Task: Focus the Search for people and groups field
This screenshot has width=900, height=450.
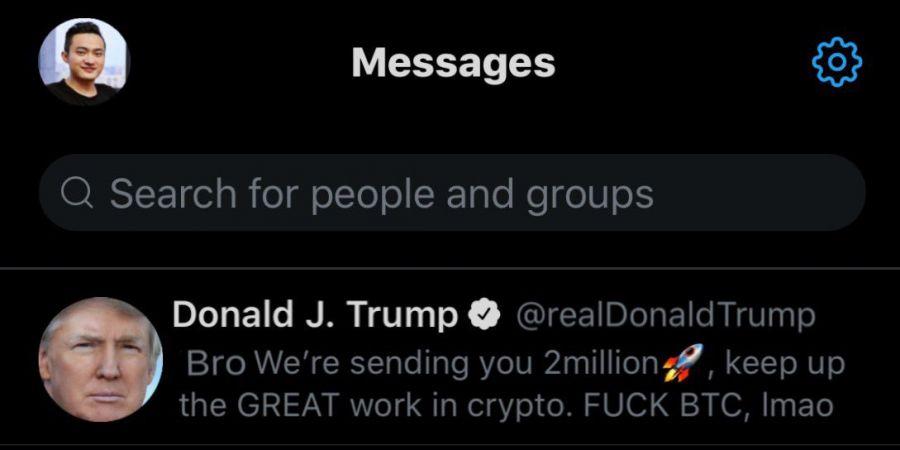Action: coord(452,193)
